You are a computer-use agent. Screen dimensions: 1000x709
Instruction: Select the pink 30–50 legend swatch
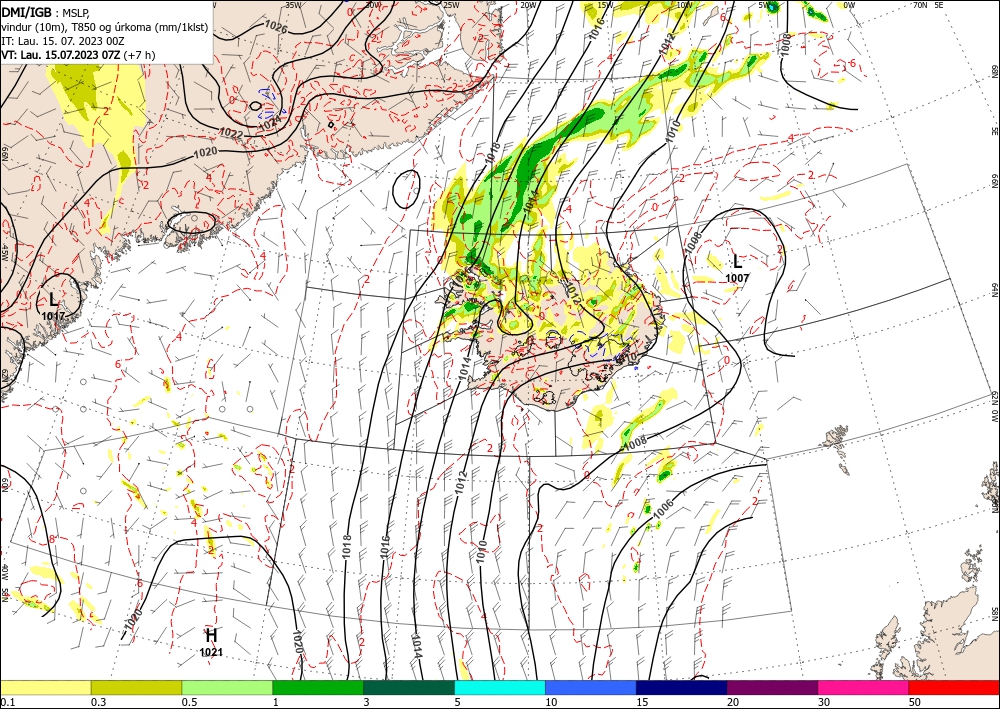[x=864, y=687]
